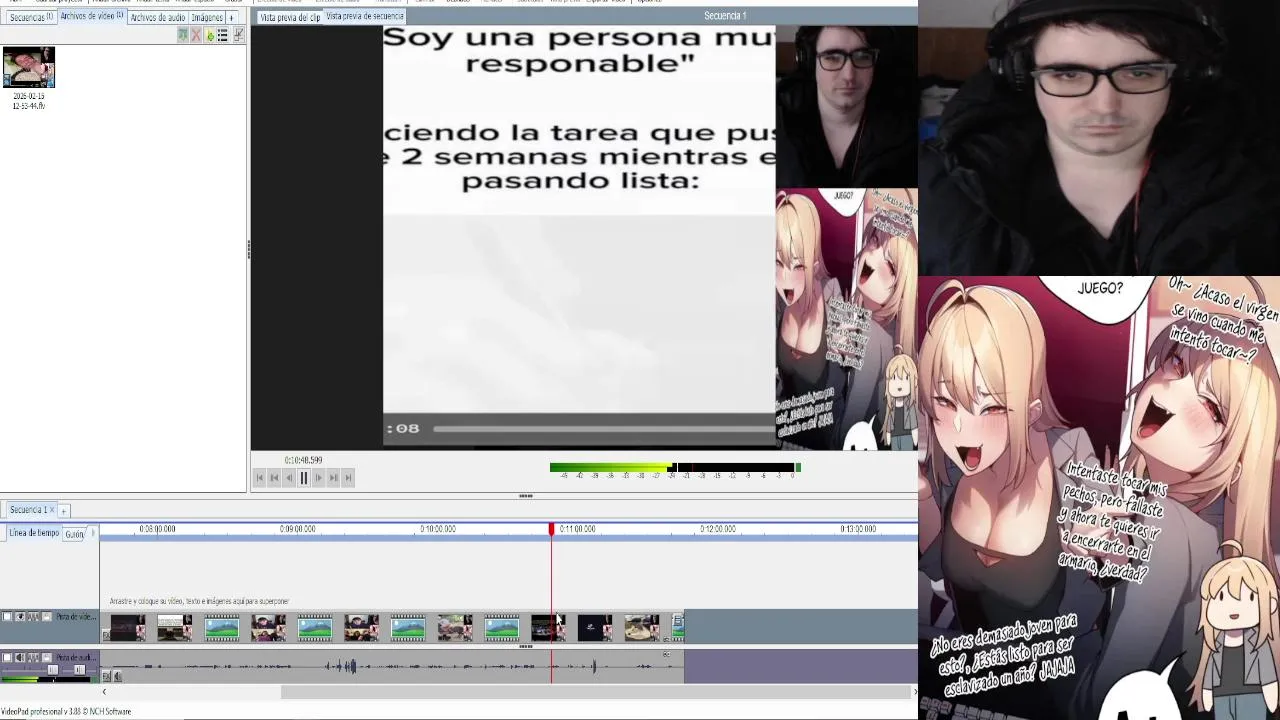Step back one frame
The height and width of the screenshot is (720, 1280).
coord(289,478)
